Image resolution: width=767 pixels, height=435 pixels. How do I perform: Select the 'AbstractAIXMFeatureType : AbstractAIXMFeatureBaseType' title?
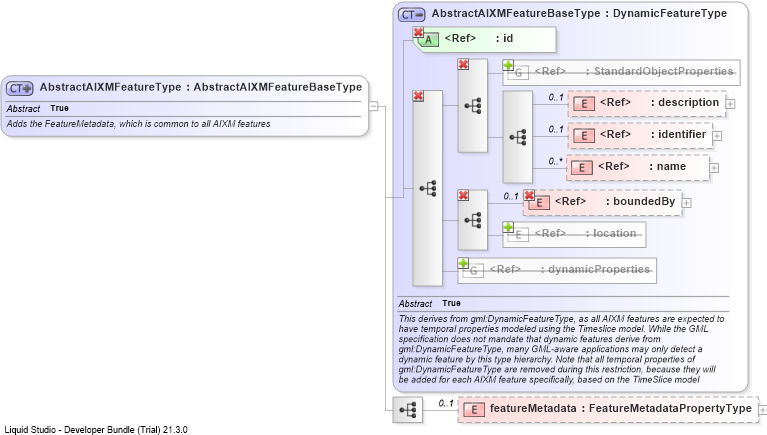(x=201, y=87)
